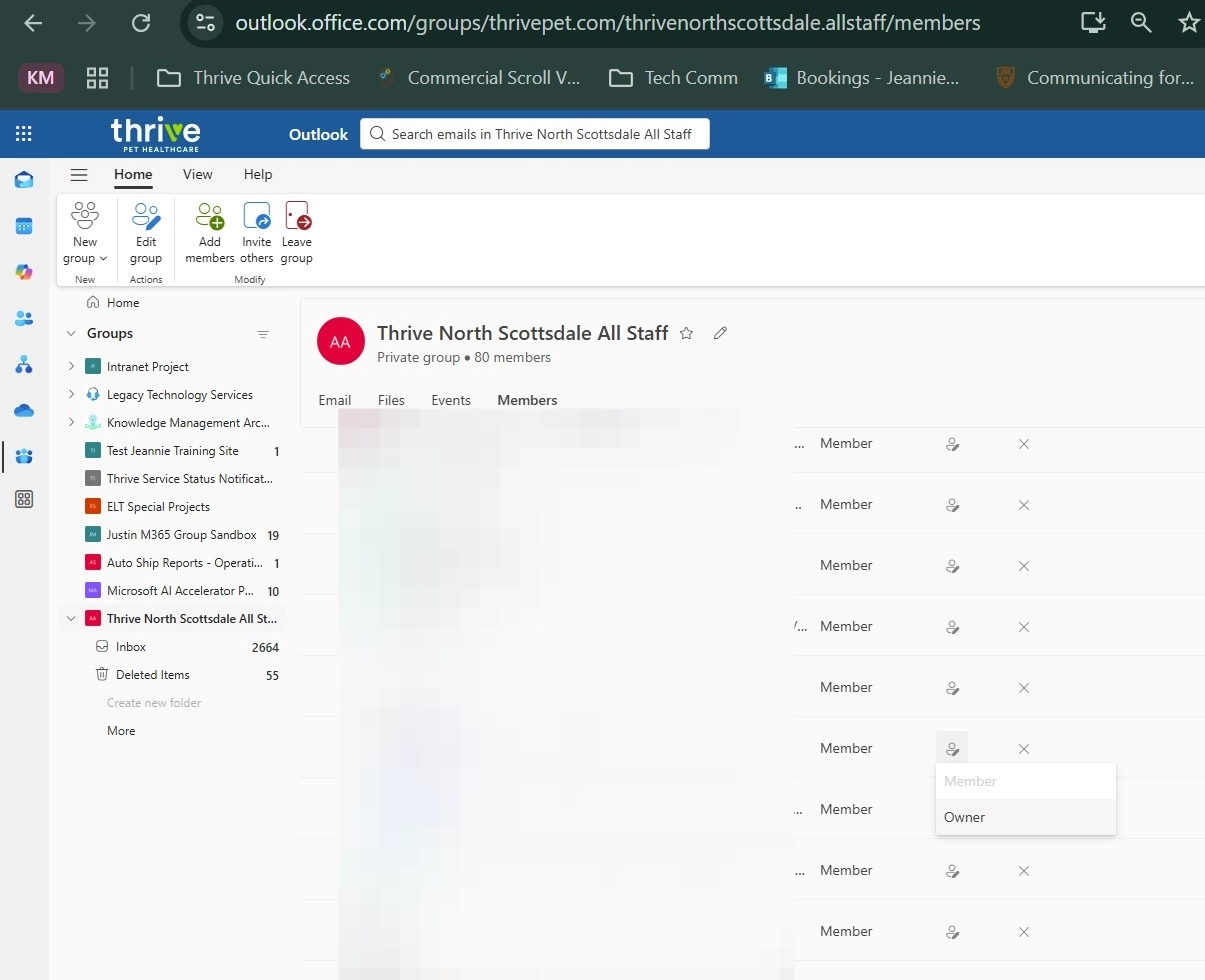Click the Create new folder link
The image size is (1205, 980).
pyautogui.click(x=154, y=703)
